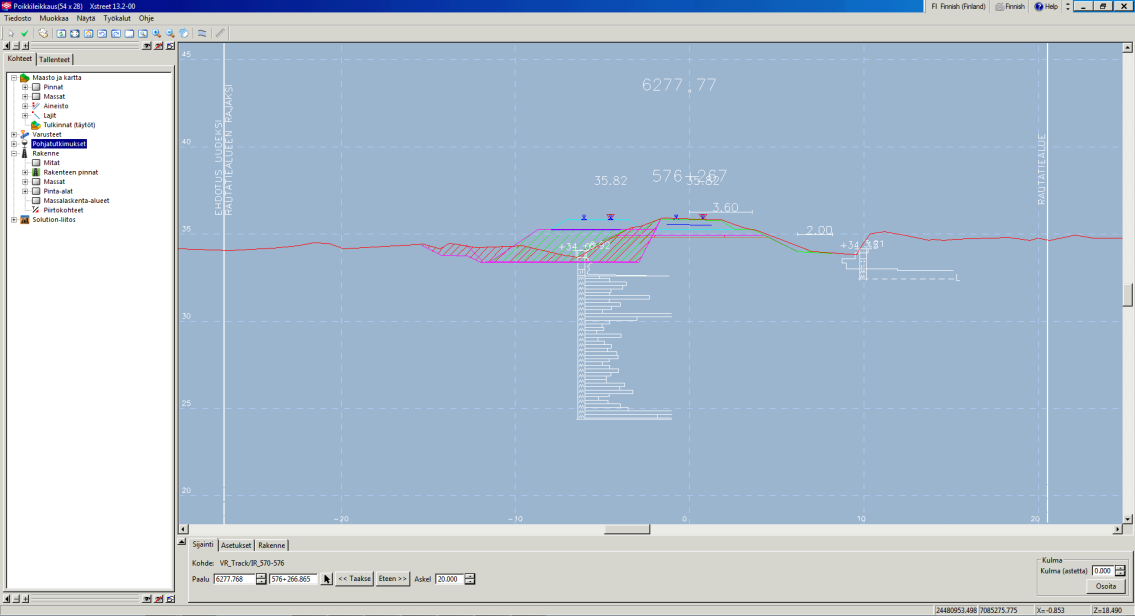This screenshot has width=1135, height=616.
Task: Click the Varusteet signpost icon
Action: (25, 135)
